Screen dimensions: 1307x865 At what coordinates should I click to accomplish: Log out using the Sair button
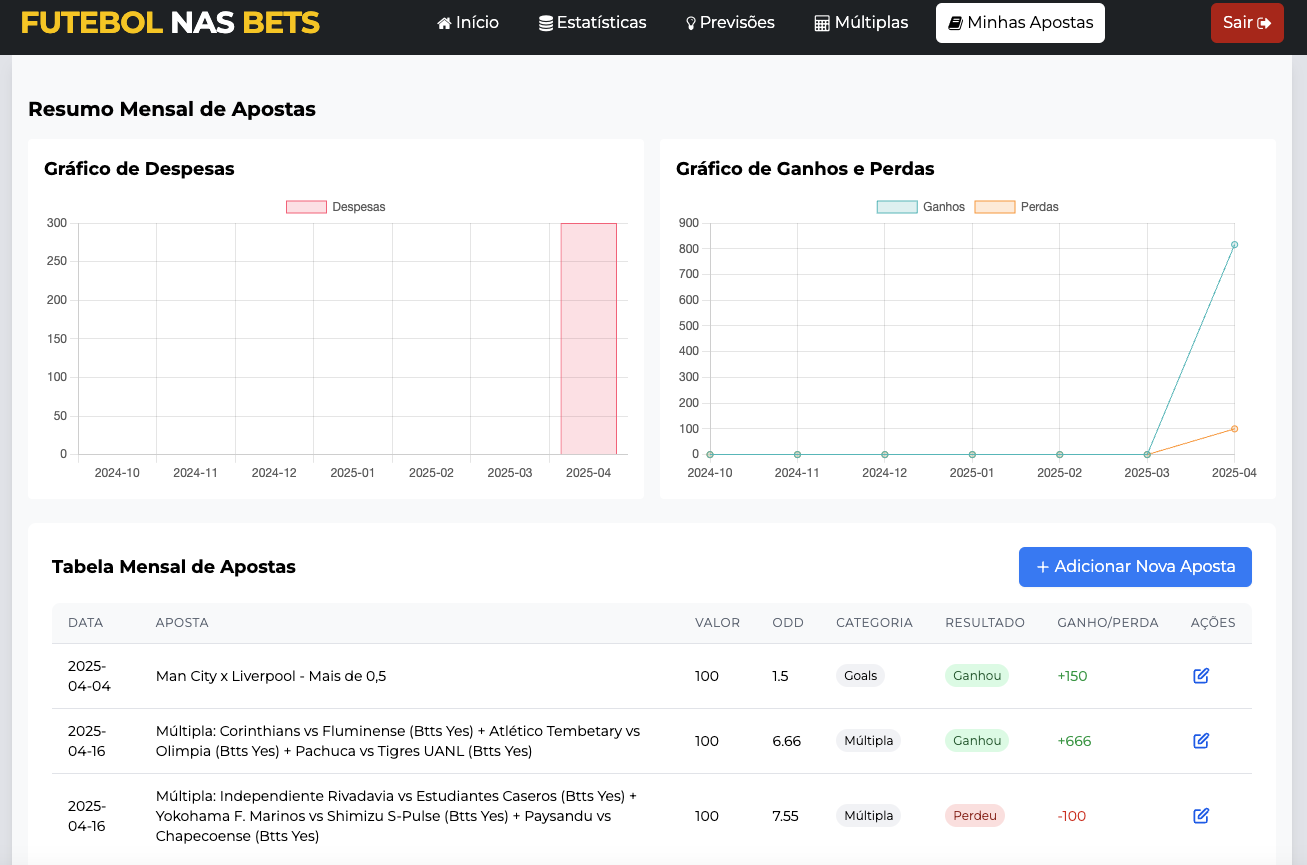1247,23
